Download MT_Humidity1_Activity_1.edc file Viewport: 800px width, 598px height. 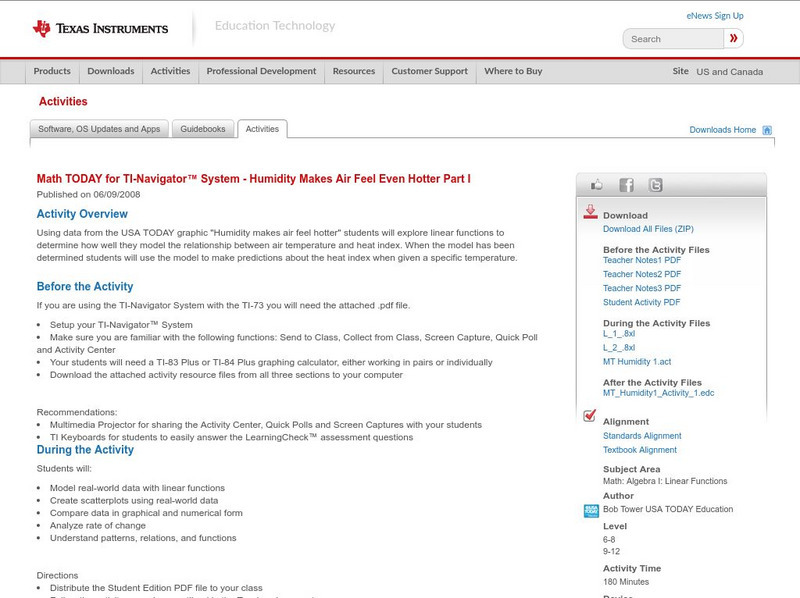tap(658, 393)
